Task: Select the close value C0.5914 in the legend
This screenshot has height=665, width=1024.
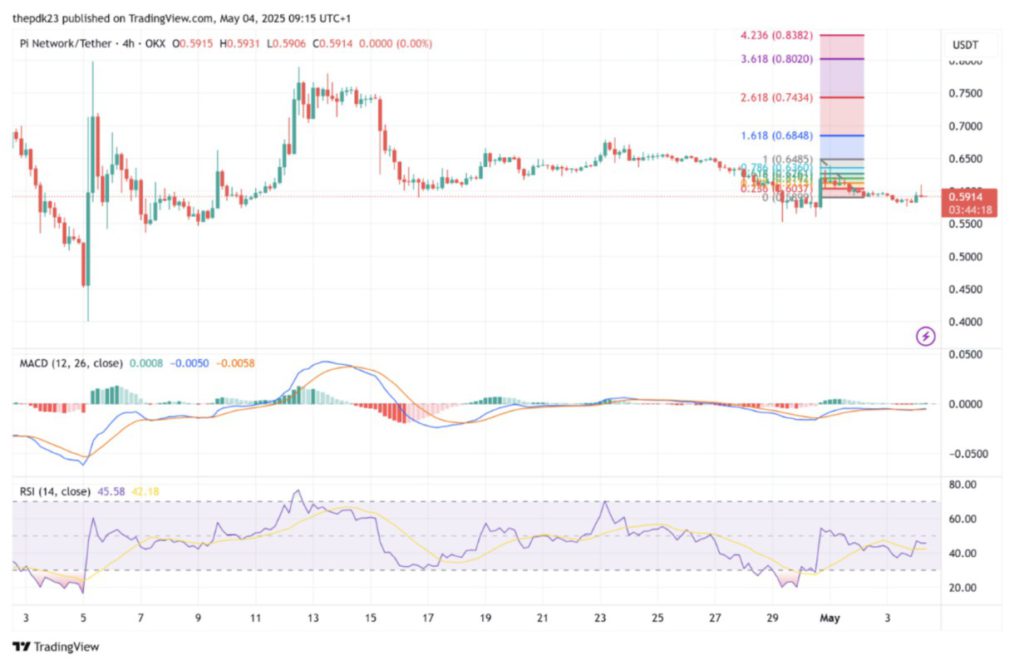Action: (x=332, y=44)
